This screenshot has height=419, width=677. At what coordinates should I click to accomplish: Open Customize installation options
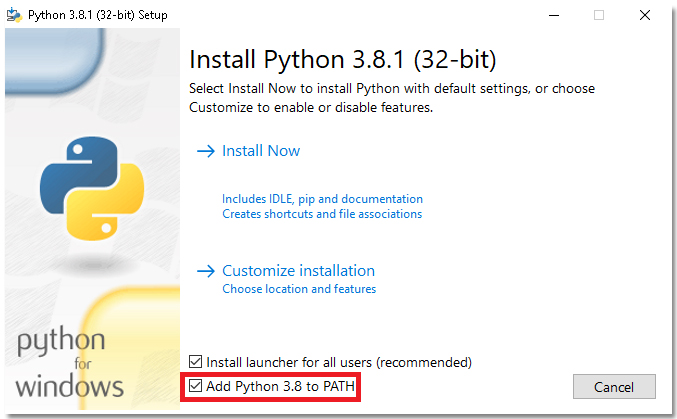point(298,271)
